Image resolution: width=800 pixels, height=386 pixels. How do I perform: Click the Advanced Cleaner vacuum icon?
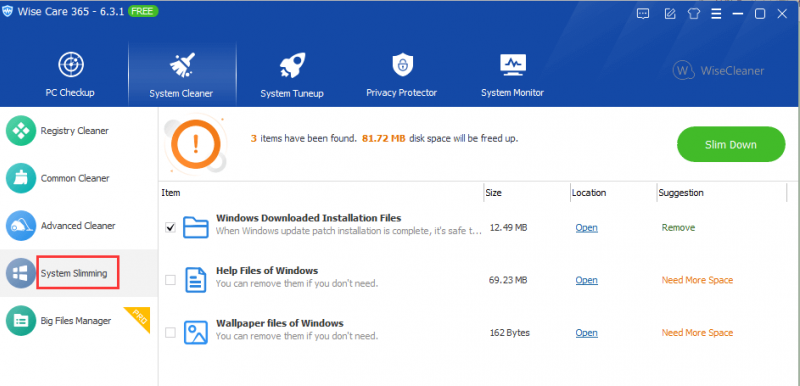pyautogui.click(x=21, y=225)
